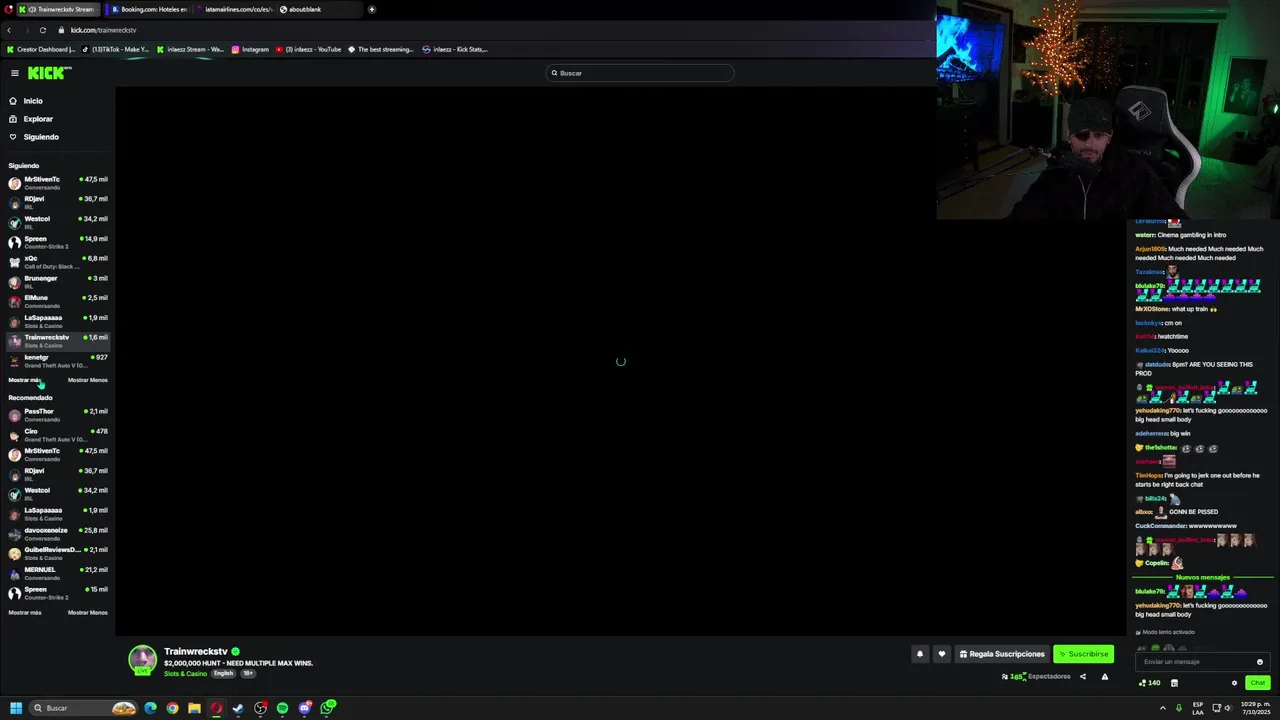Screen dimensions: 1280x720
Task: Open xQc channel in following list
Action: tap(58, 262)
